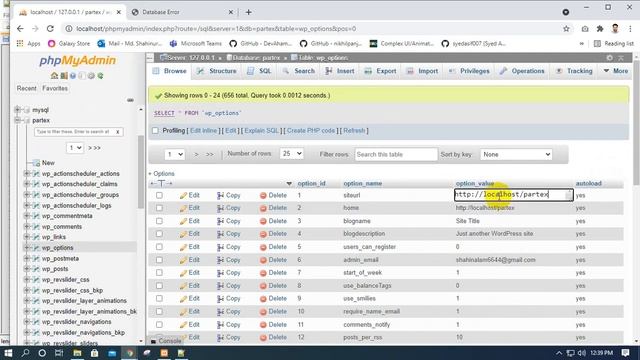Viewport: 640px width, 360px height.
Task: Select checkbox for blogname row
Action: tap(159, 221)
